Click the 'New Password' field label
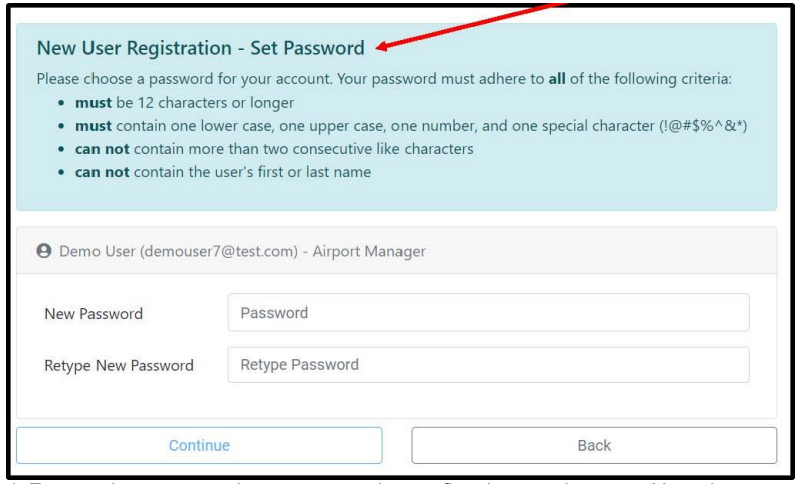The width and height of the screenshot is (801, 484). tap(93, 314)
